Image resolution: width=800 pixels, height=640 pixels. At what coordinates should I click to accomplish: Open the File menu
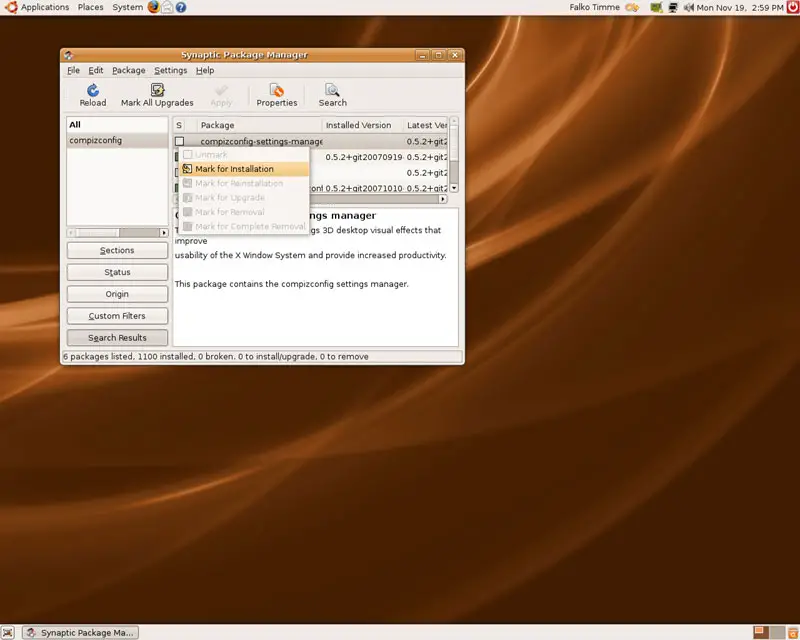(x=73, y=70)
